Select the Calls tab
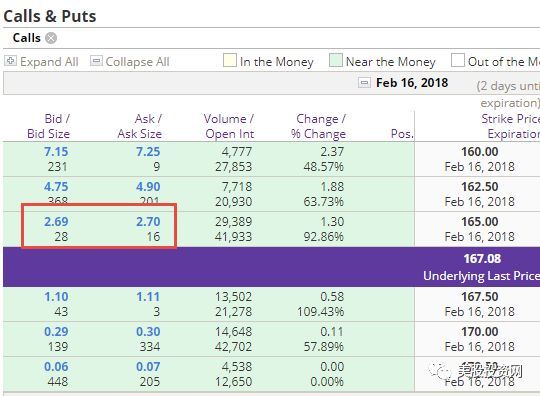This screenshot has height=396, width=540. [x=27, y=38]
